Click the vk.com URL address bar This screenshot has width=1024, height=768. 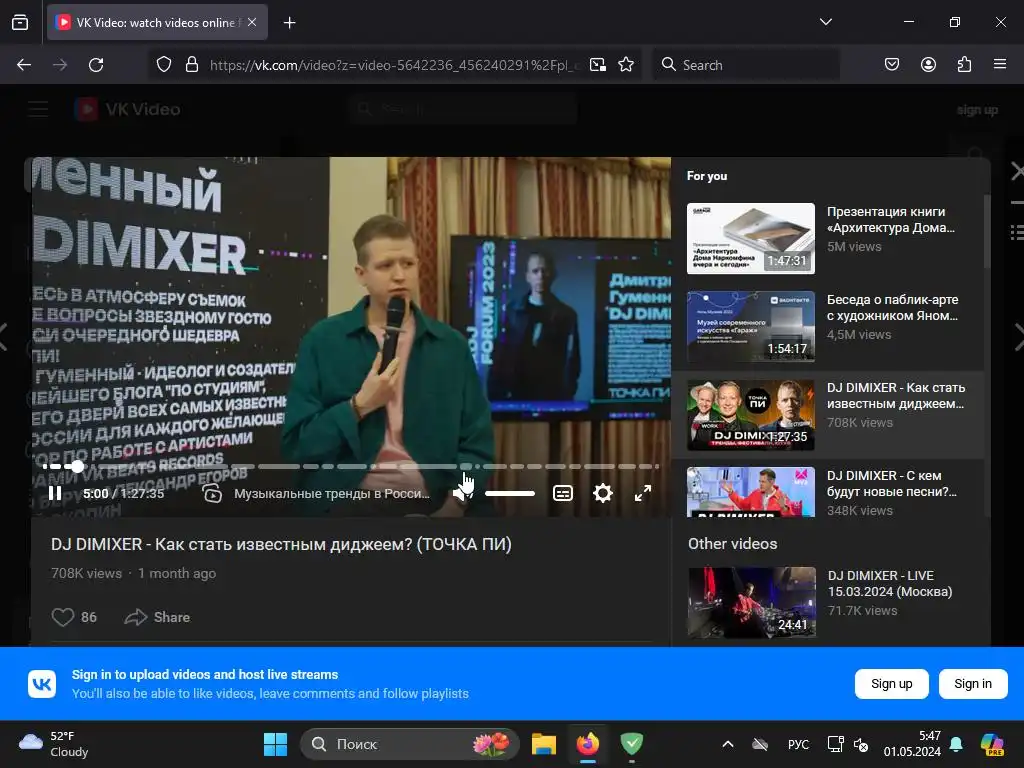[394, 65]
